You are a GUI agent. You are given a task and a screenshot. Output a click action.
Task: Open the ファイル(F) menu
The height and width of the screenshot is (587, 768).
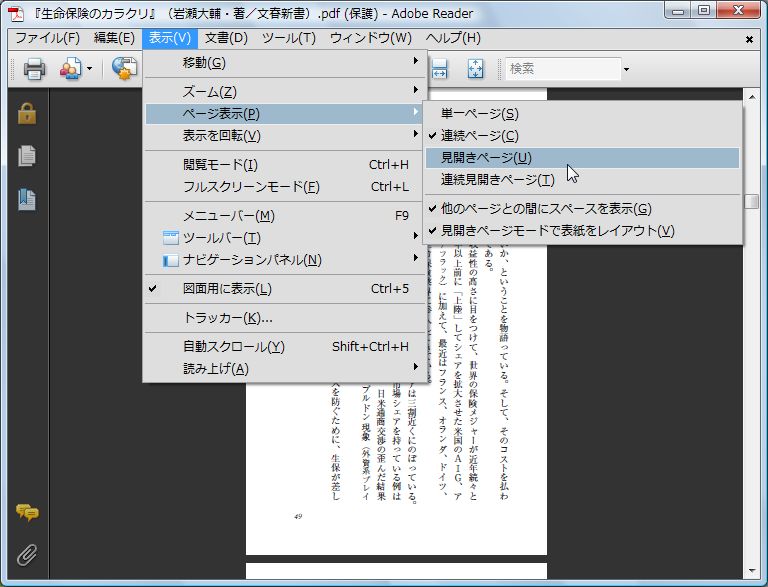tap(48, 38)
